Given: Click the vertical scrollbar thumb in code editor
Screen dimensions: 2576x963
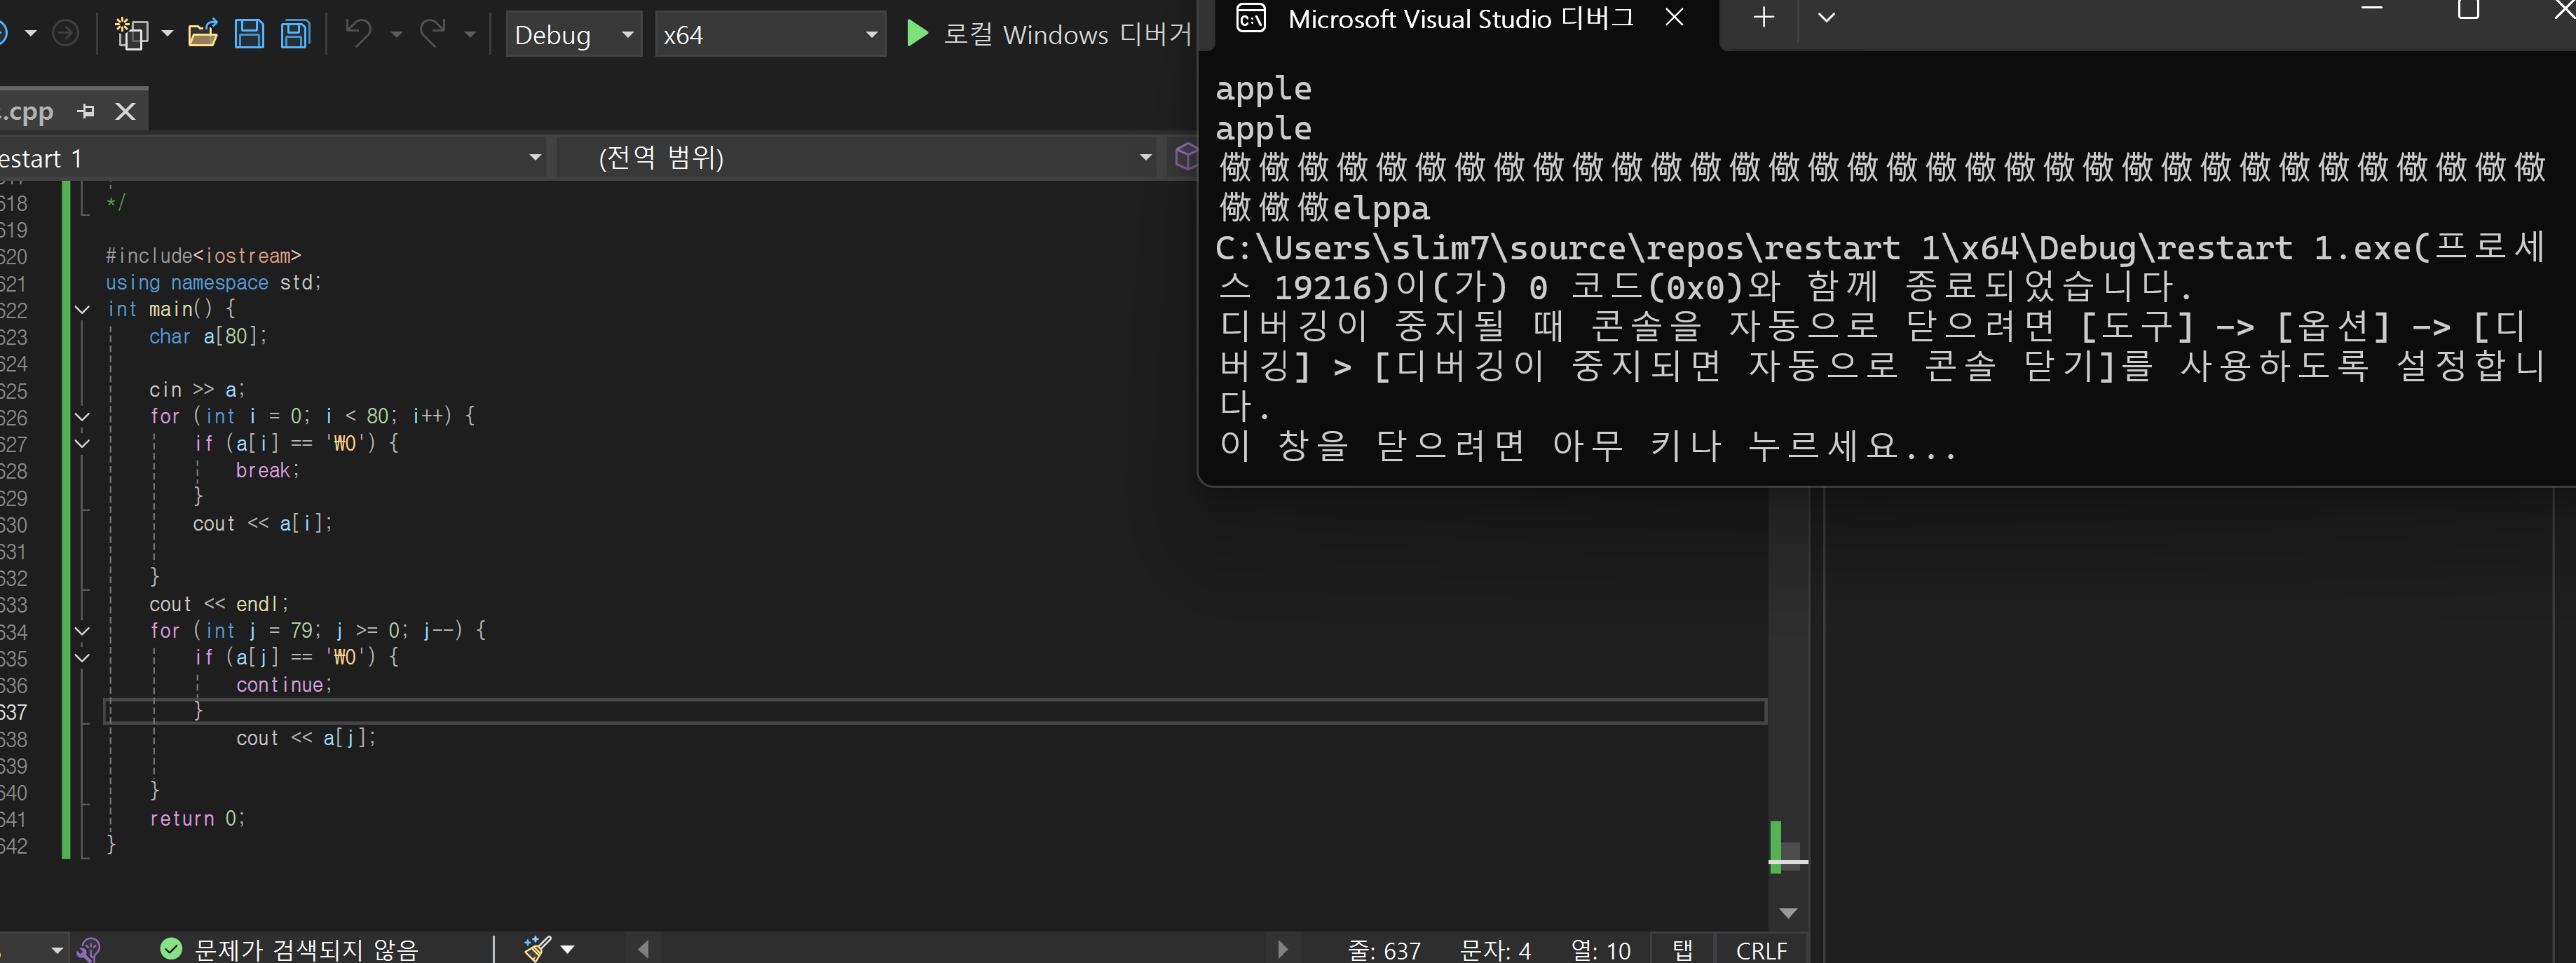Looking at the screenshot, I should click(x=1789, y=857).
